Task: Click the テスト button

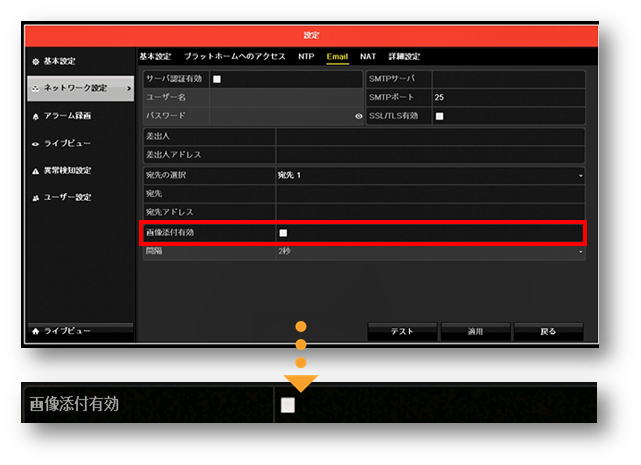Action: [x=402, y=331]
